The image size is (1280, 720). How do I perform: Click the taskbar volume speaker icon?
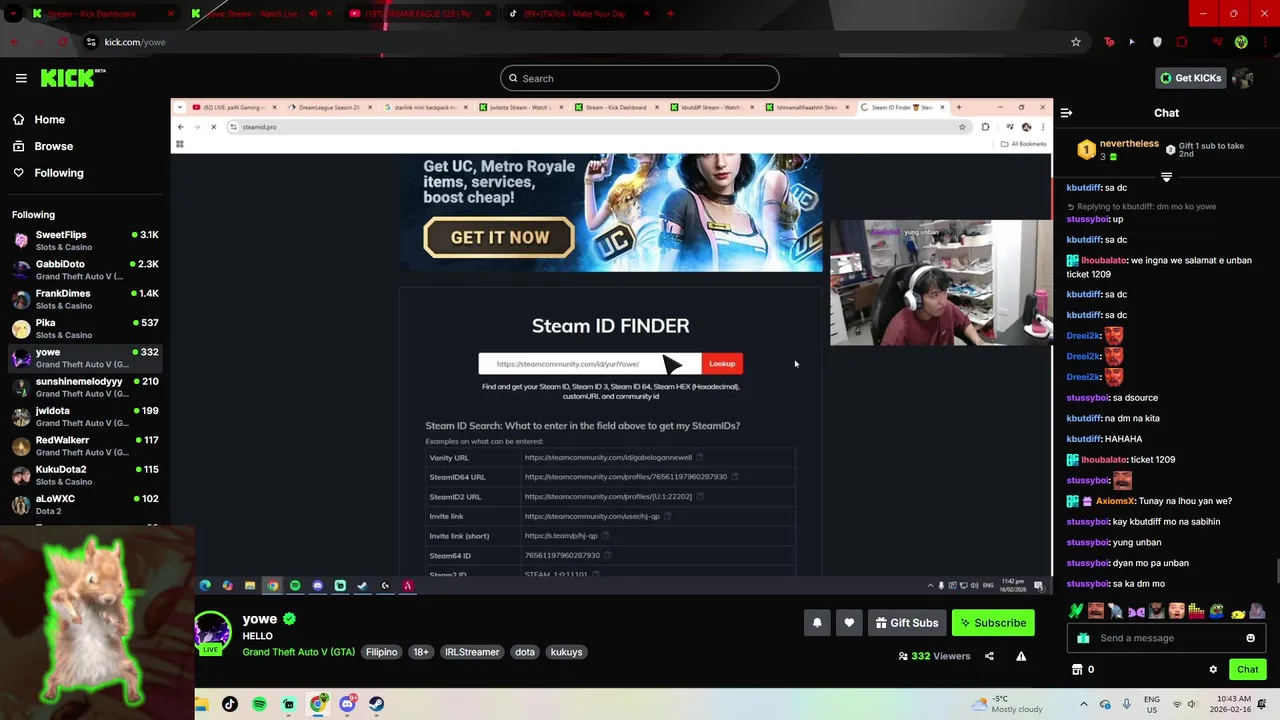point(1193,704)
